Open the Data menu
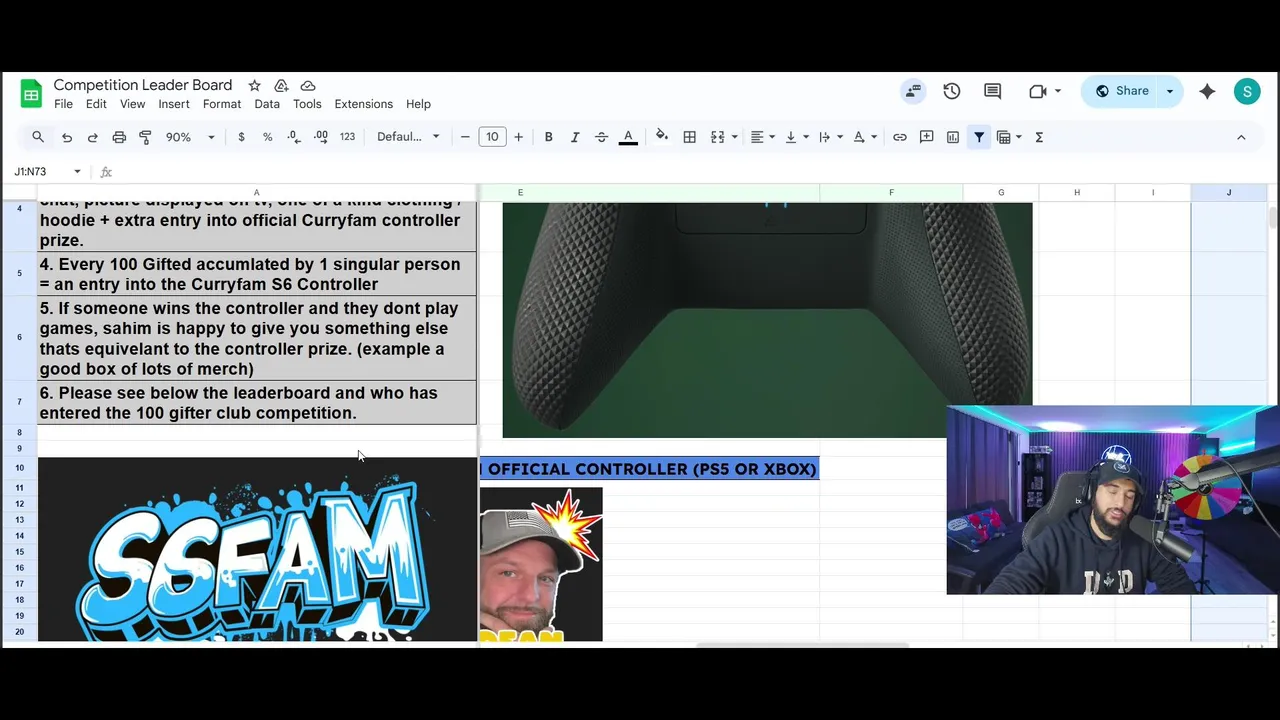 coord(267,104)
